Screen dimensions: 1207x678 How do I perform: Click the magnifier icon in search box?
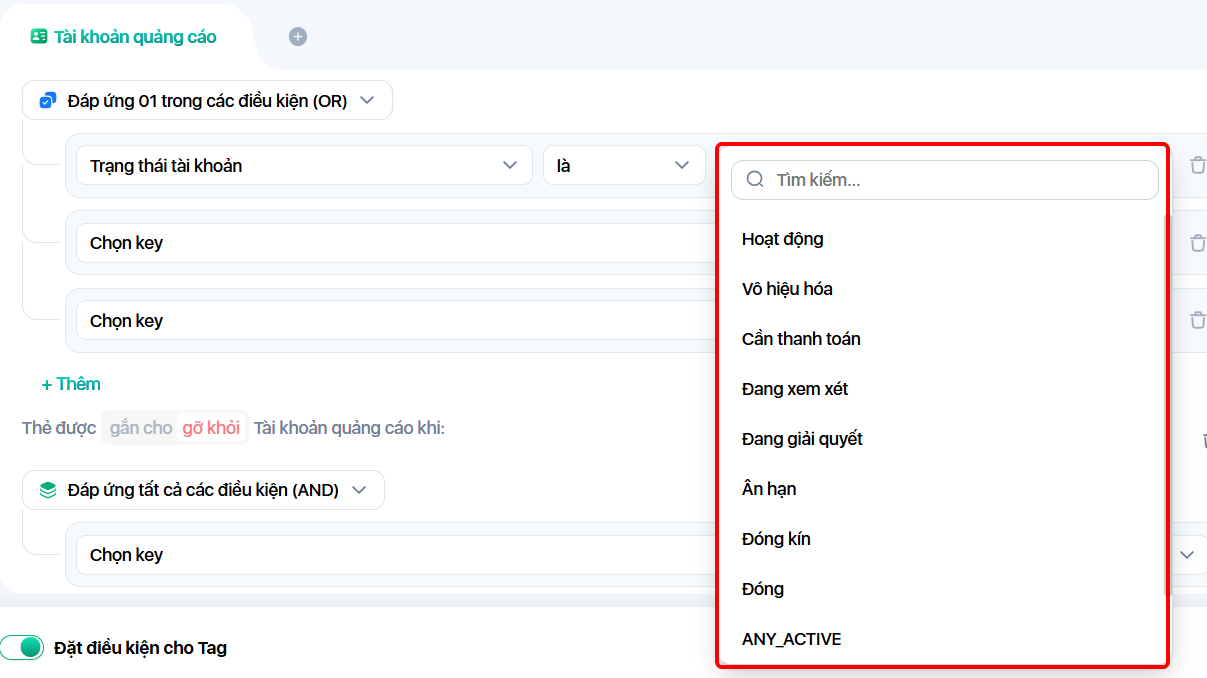pyautogui.click(x=755, y=180)
